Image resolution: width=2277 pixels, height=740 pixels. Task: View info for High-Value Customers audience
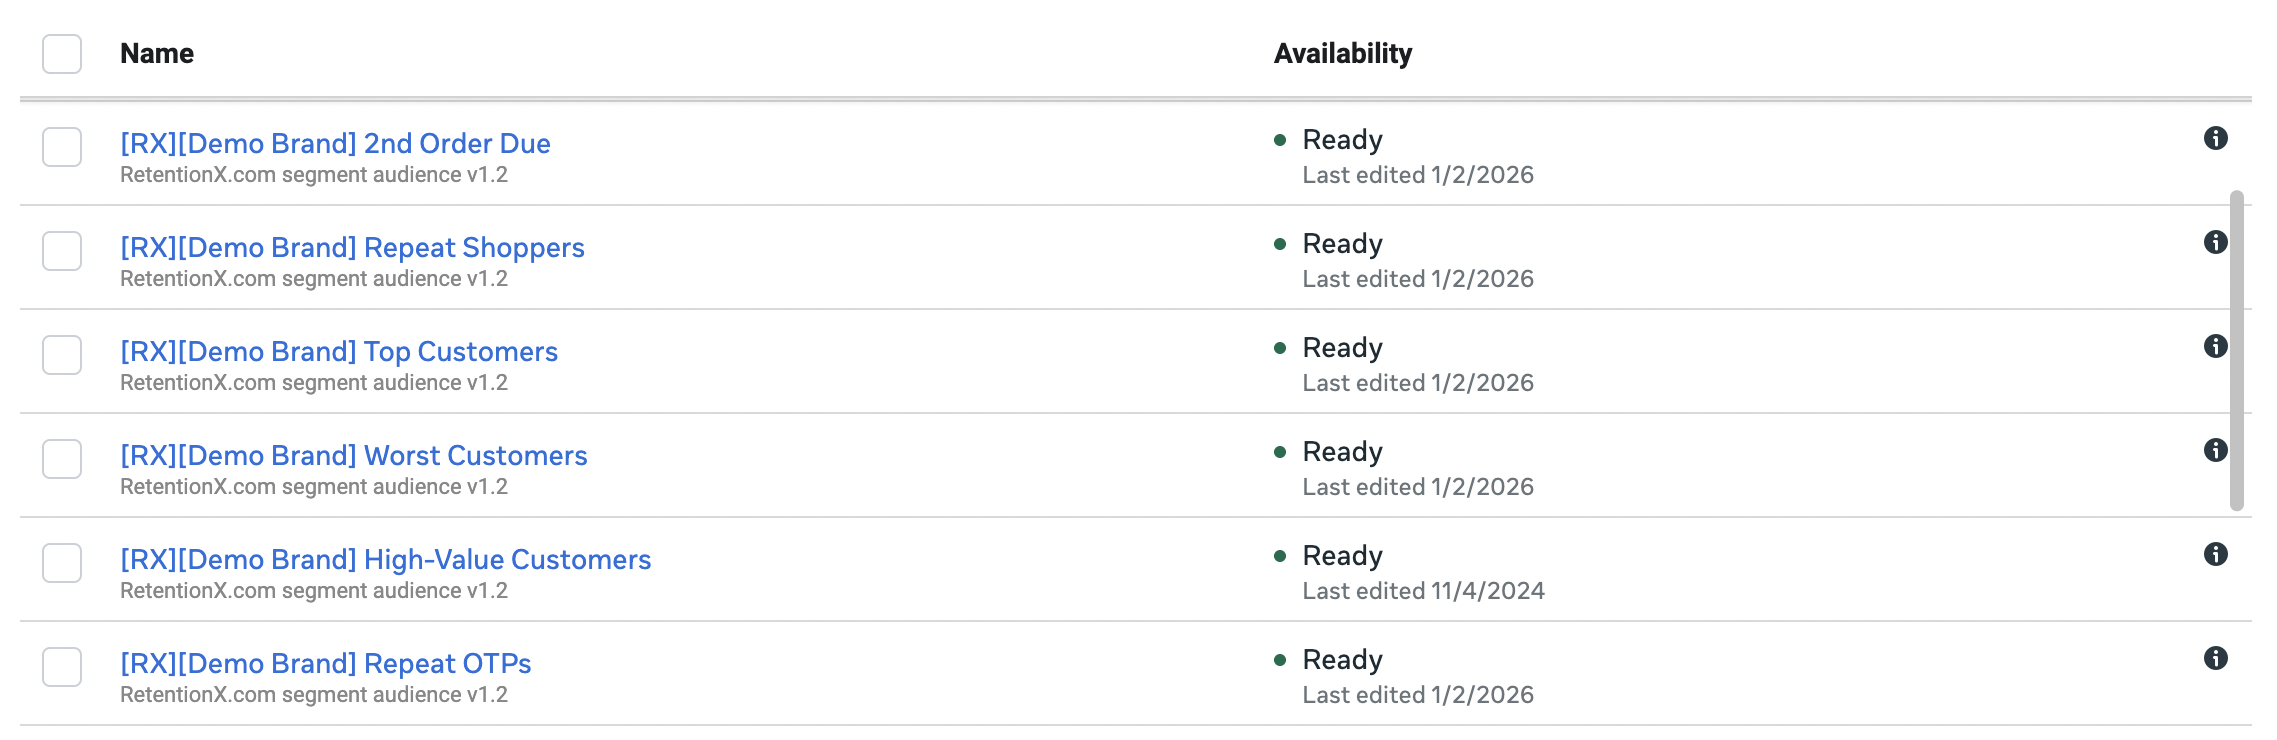click(x=2218, y=555)
